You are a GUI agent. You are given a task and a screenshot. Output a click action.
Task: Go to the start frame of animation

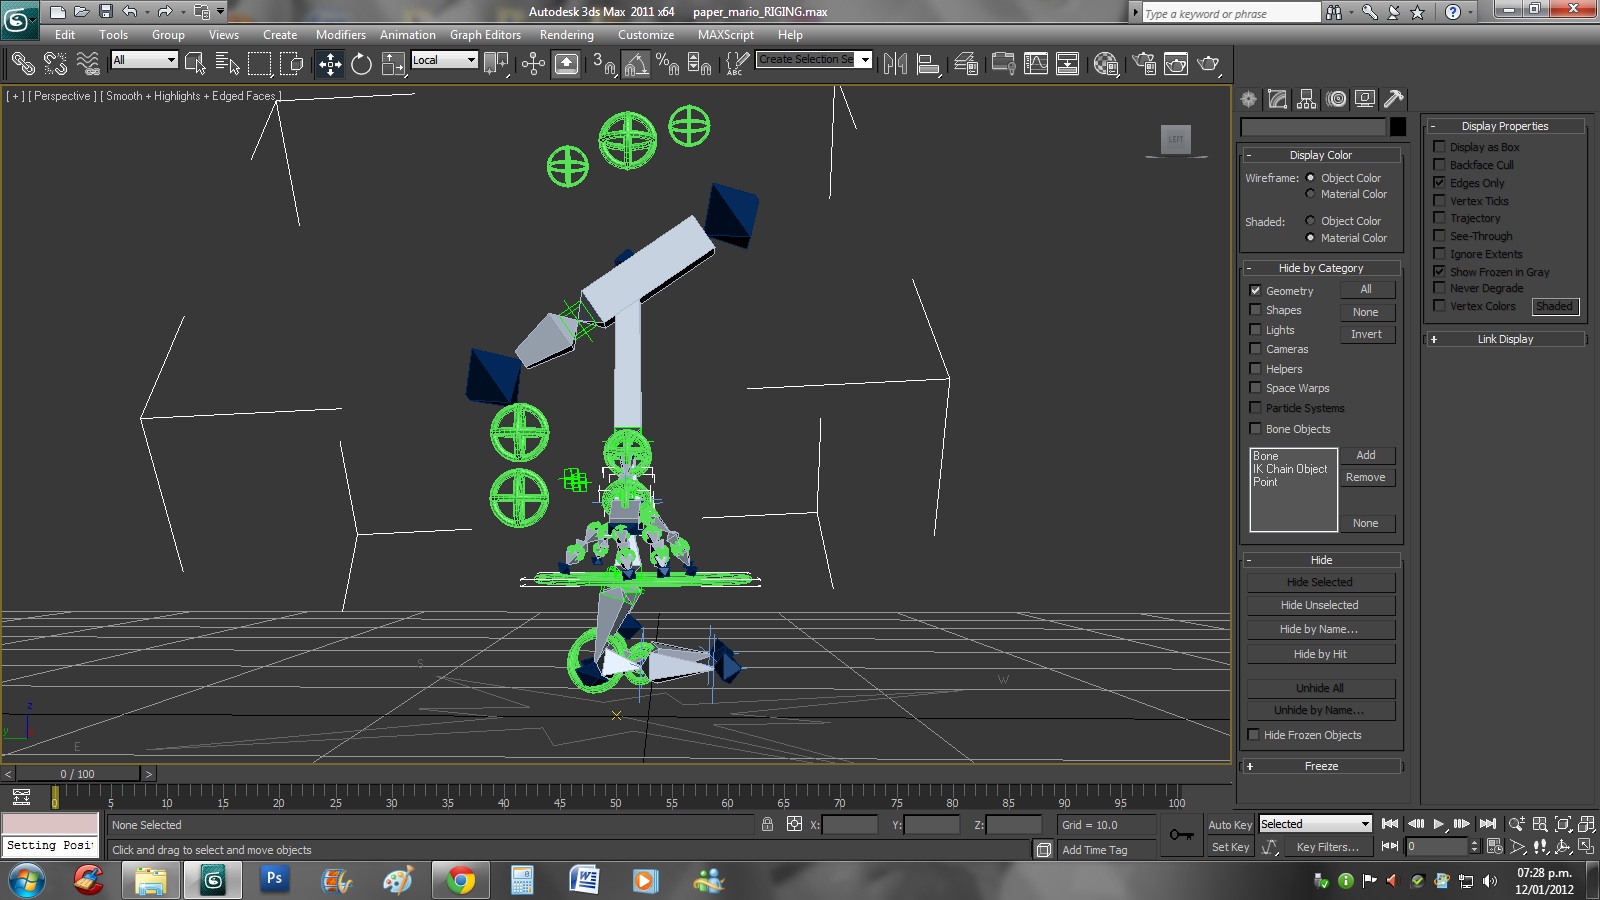pos(1390,824)
